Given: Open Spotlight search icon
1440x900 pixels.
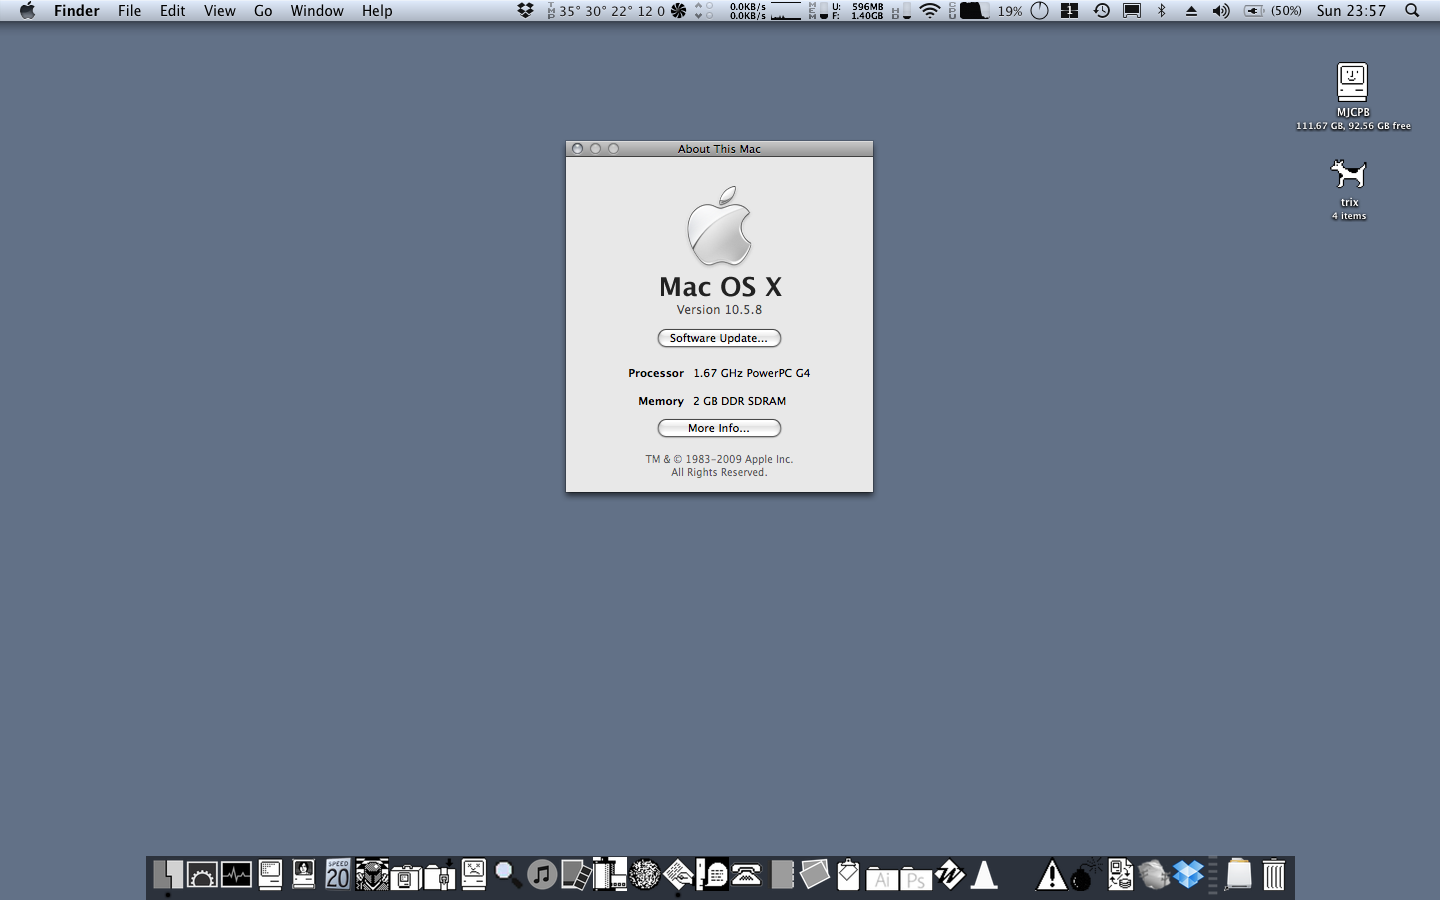Looking at the screenshot, I should pos(1412,11).
